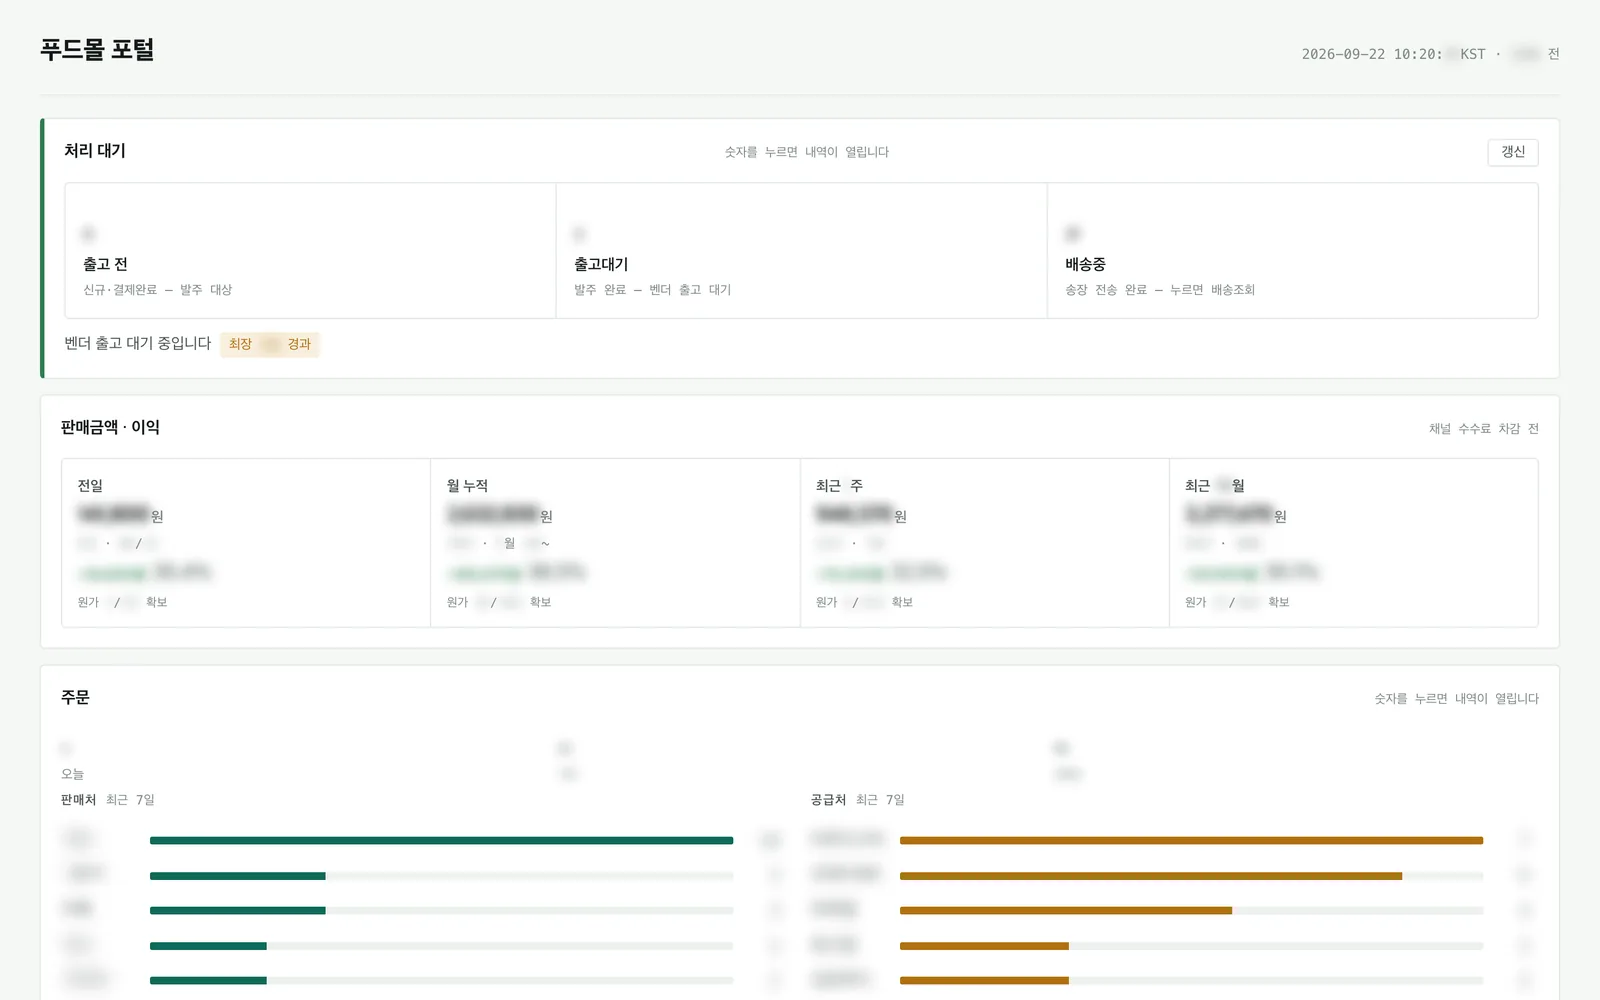Click the full-length orange 공급처 bar
The height and width of the screenshot is (1000, 1600).
[1191, 841]
